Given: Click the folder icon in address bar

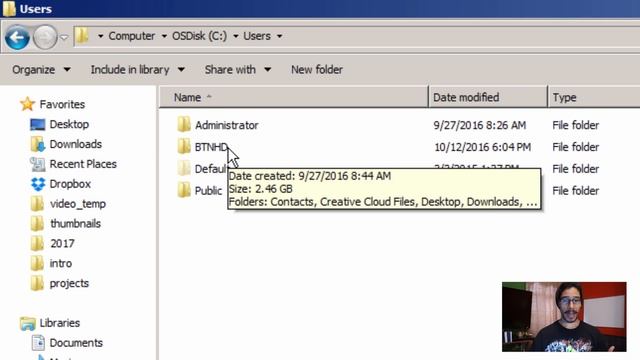Looking at the screenshot, I should tap(82, 36).
